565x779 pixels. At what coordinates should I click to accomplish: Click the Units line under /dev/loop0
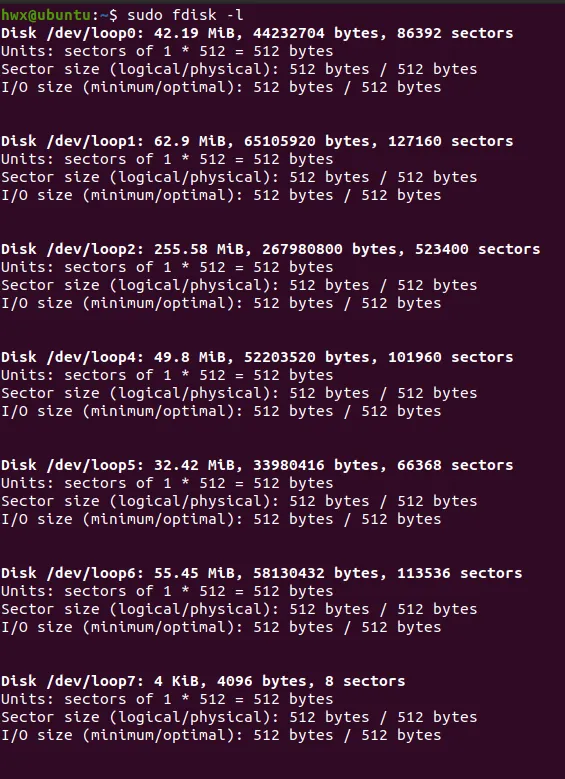167,51
